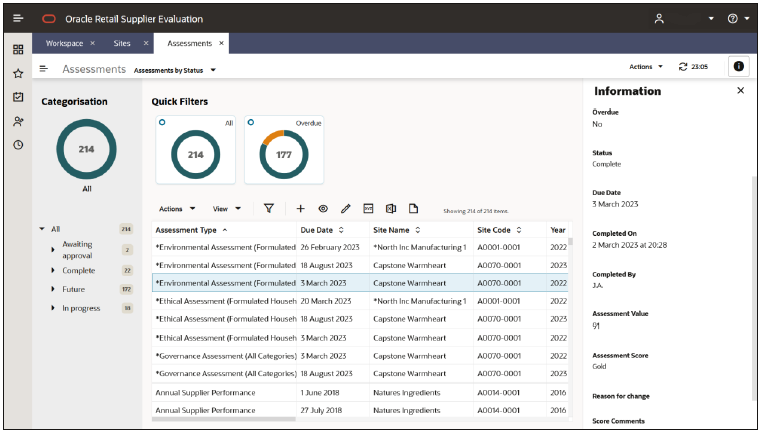The height and width of the screenshot is (435, 761).
Task: Open the user account dropdown arrow
Action: 711,18
